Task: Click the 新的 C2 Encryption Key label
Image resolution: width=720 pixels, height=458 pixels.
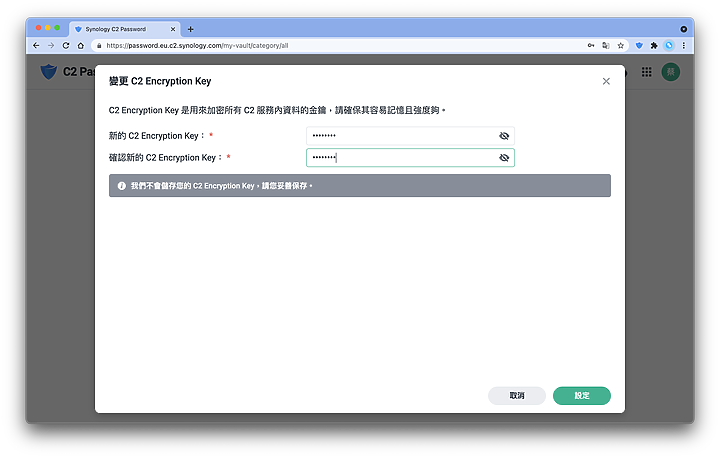Action: (x=156, y=136)
